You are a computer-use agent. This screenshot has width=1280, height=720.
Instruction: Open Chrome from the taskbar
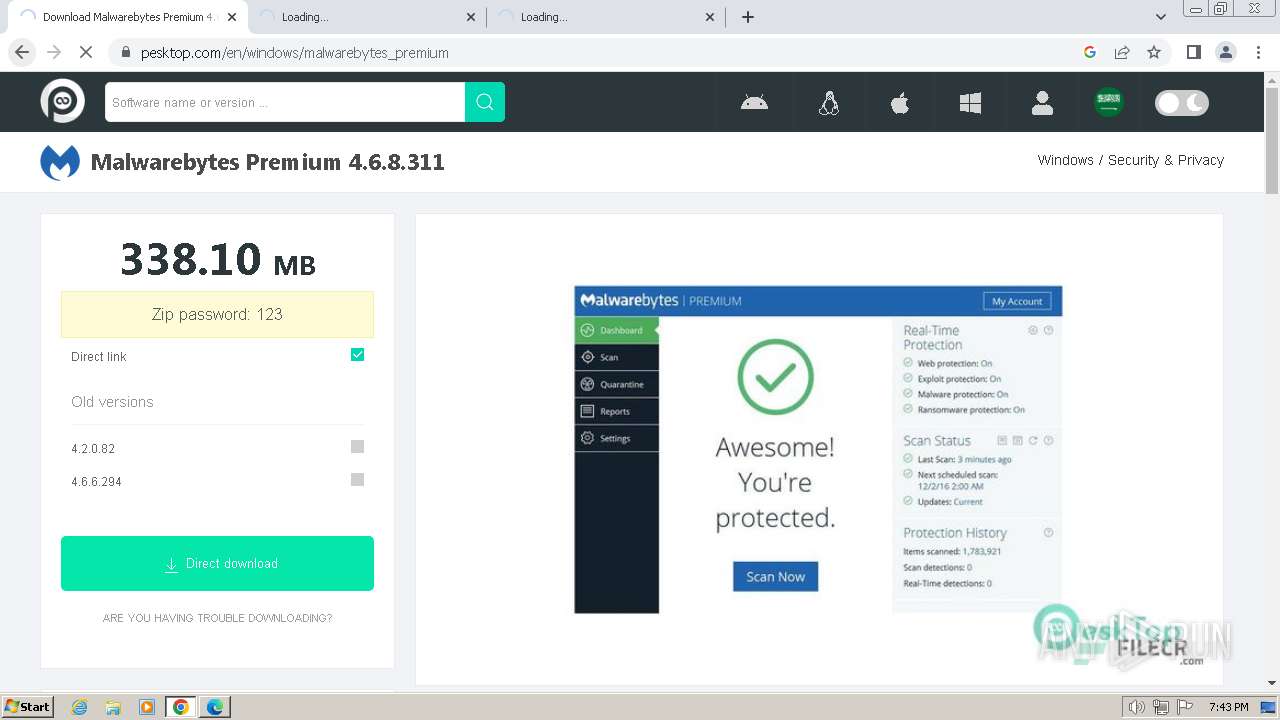(181, 707)
